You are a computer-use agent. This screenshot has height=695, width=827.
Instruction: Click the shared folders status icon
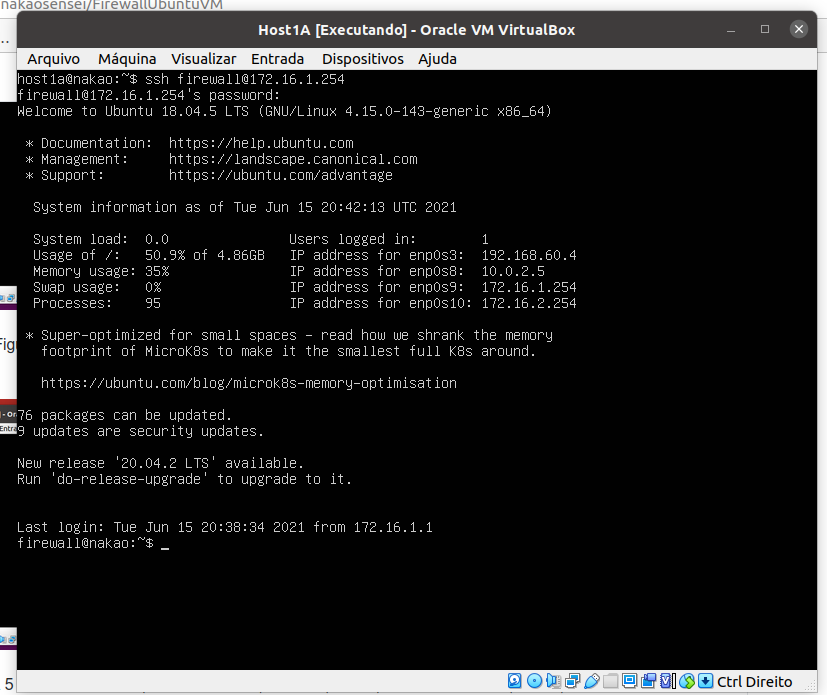click(610, 681)
